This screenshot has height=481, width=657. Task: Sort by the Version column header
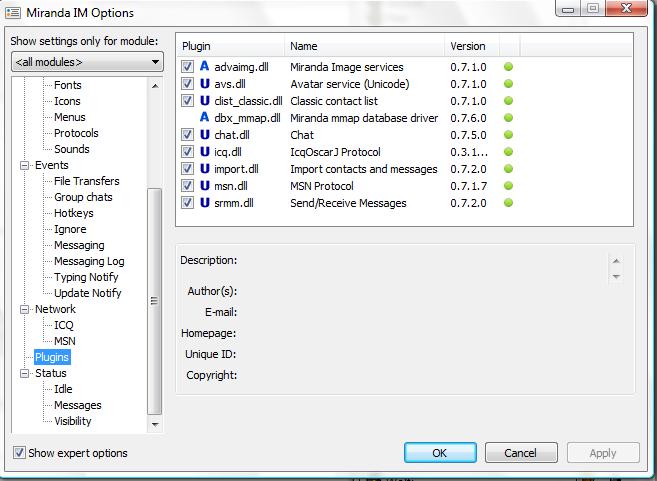[x=472, y=46]
